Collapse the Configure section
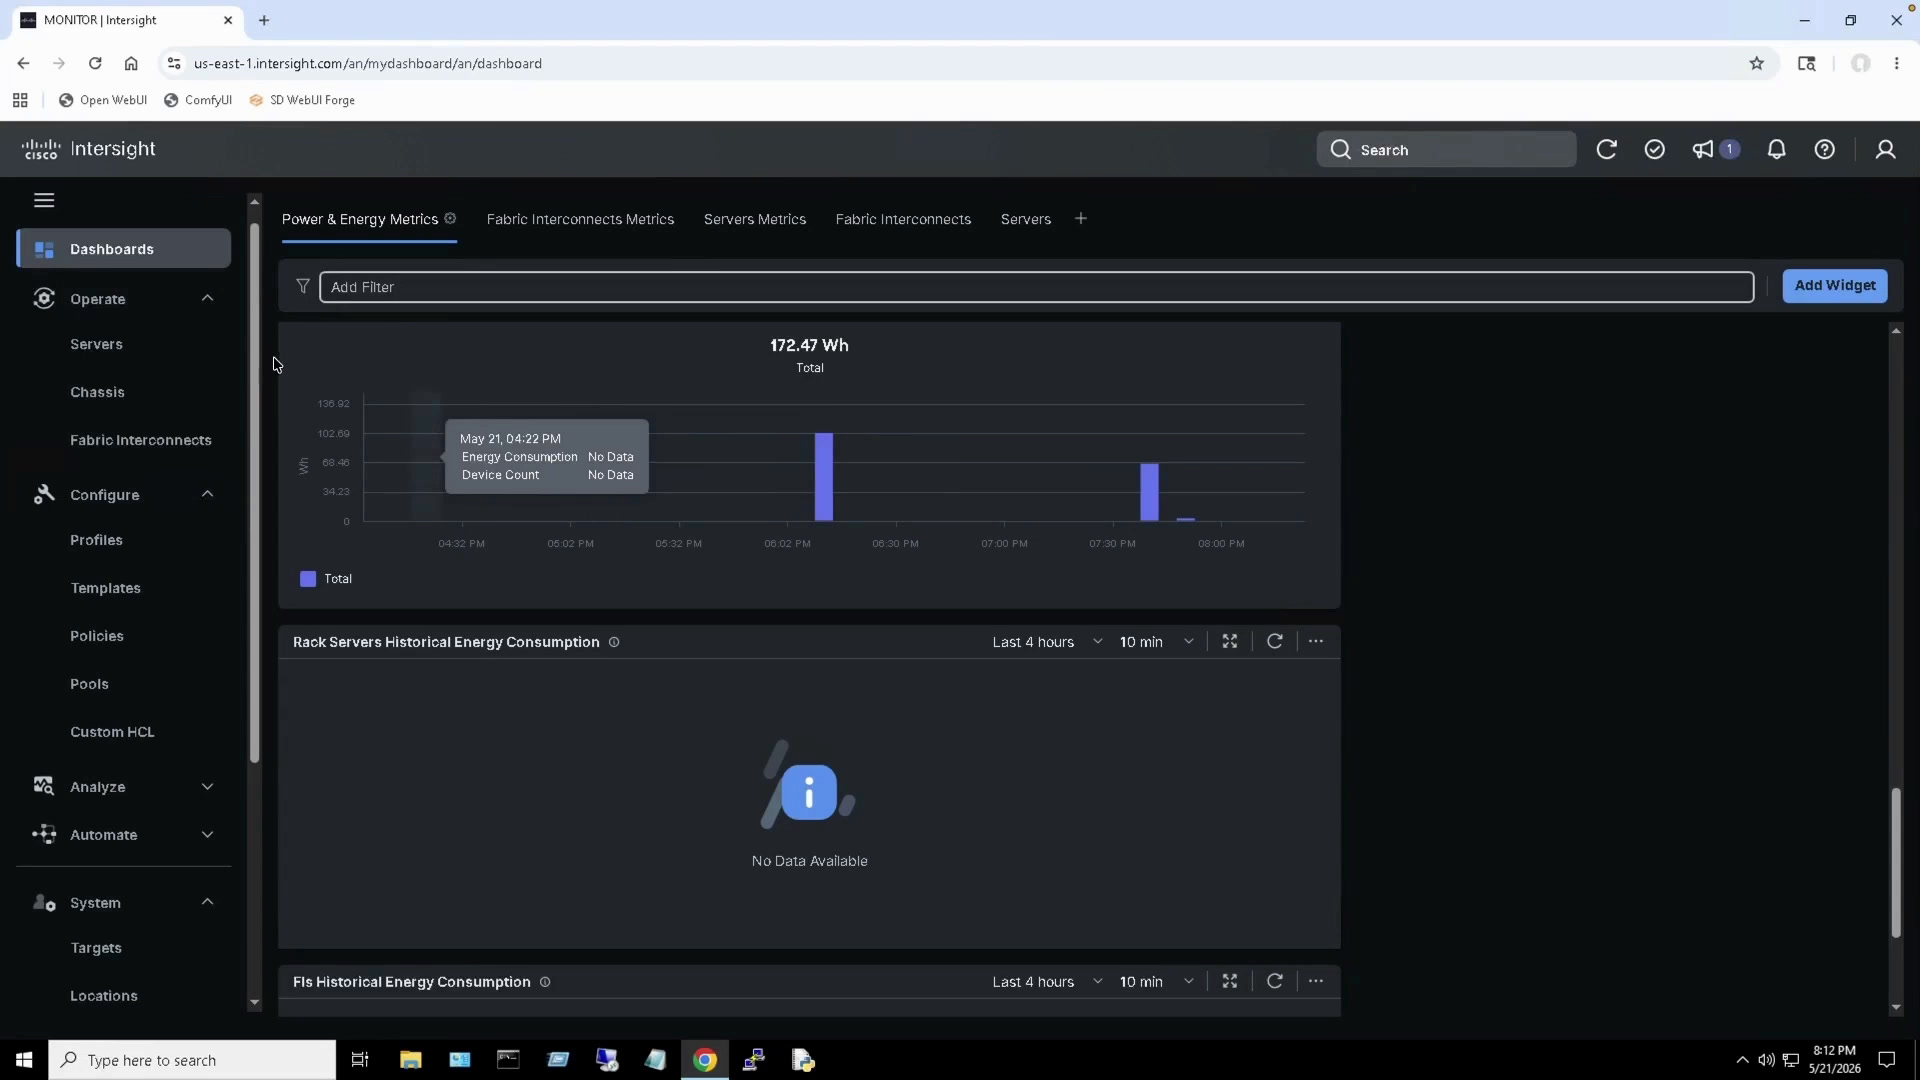Image resolution: width=1920 pixels, height=1080 pixels. tap(208, 495)
